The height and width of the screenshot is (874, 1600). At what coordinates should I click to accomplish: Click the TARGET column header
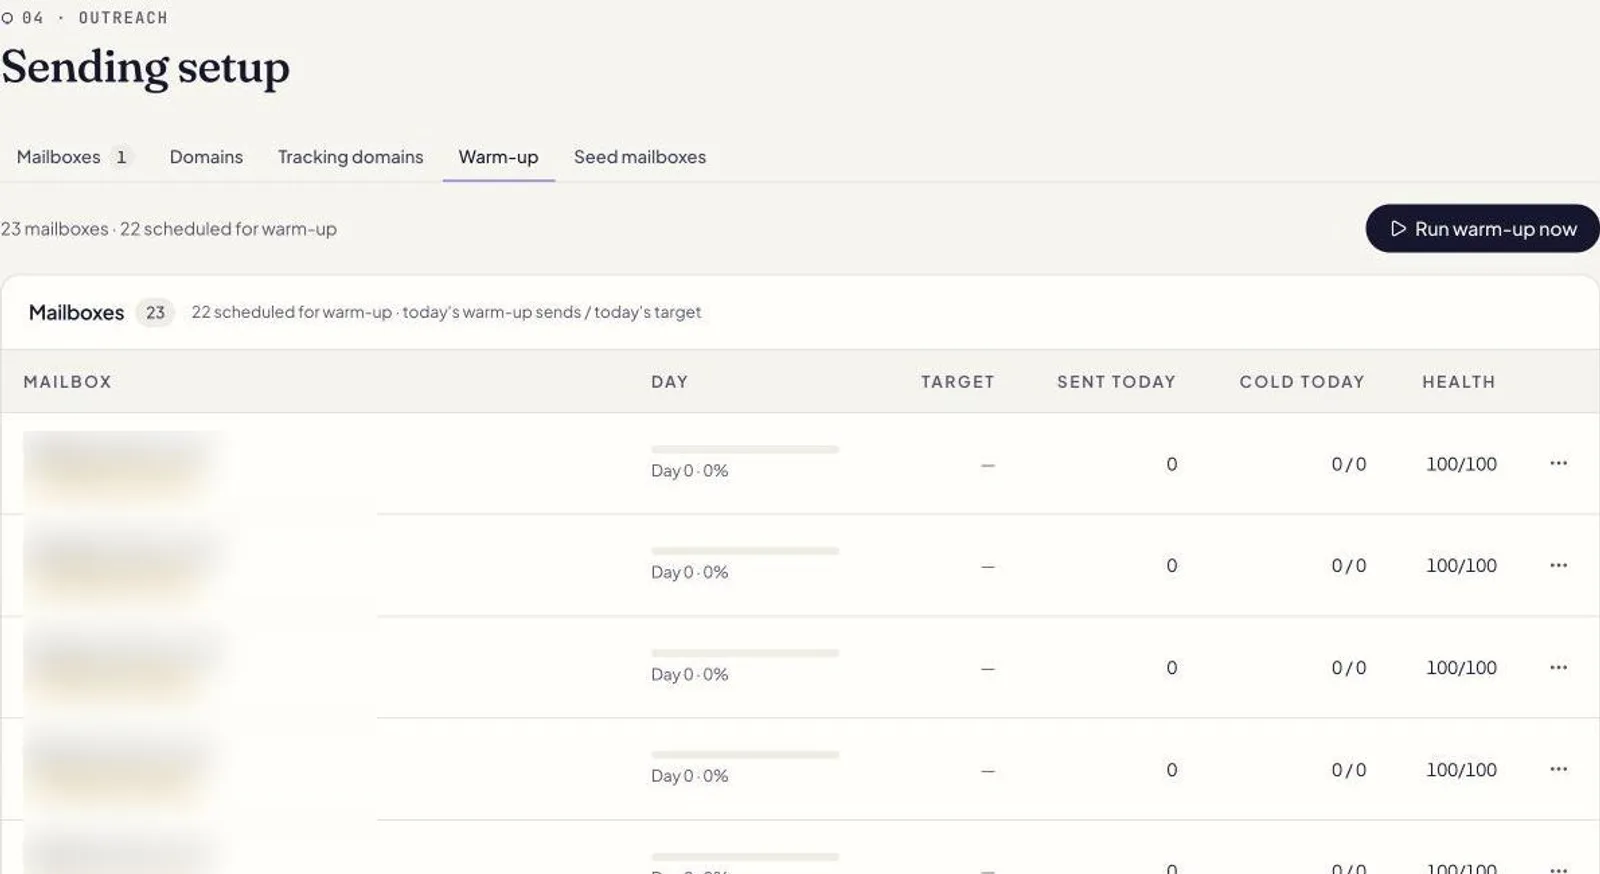click(x=957, y=382)
